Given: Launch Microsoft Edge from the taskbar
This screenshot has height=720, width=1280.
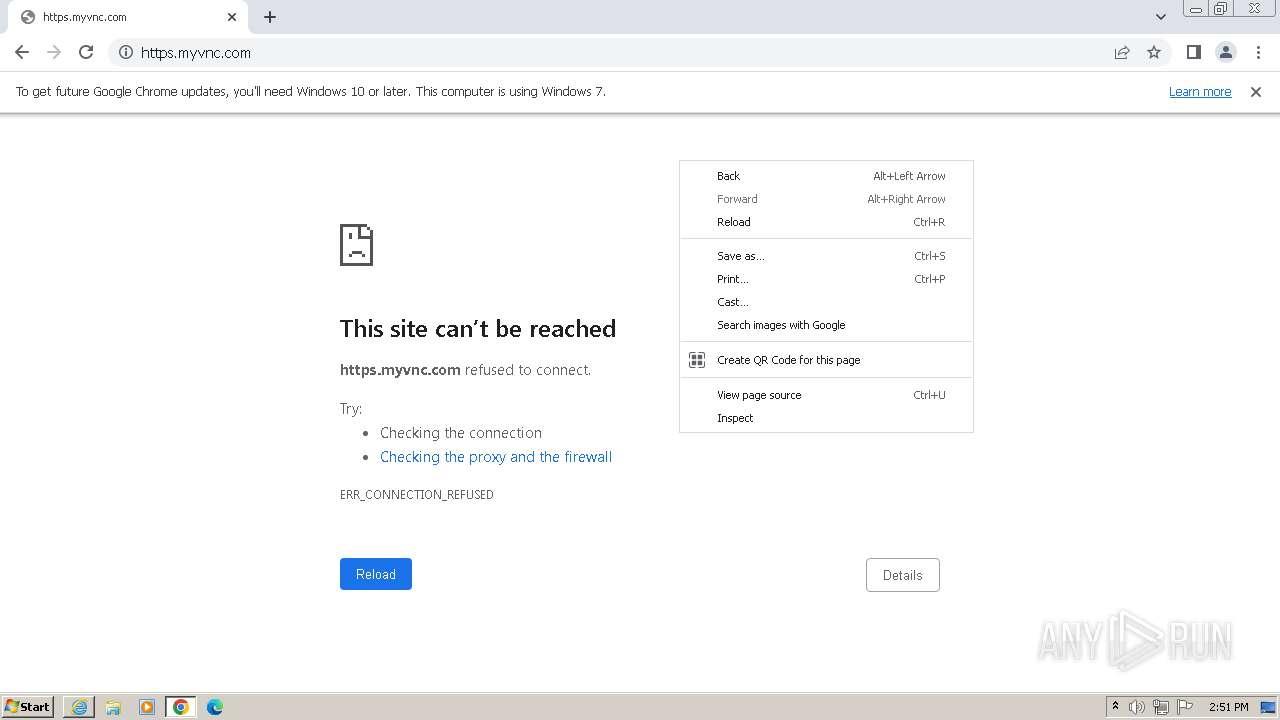Looking at the screenshot, I should 215,707.
